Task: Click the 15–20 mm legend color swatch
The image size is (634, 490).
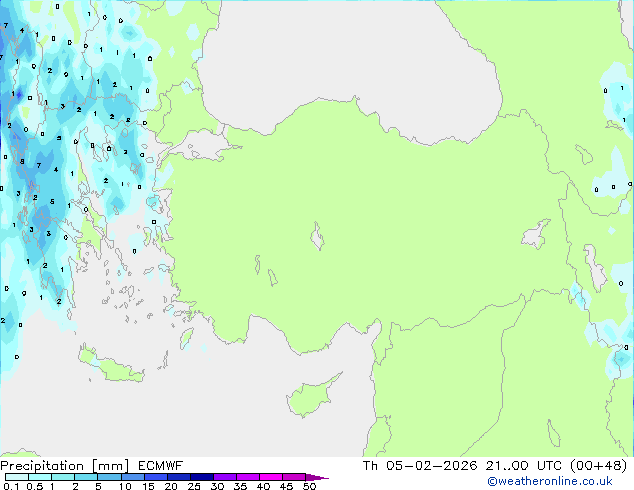Action: coord(155,477)
